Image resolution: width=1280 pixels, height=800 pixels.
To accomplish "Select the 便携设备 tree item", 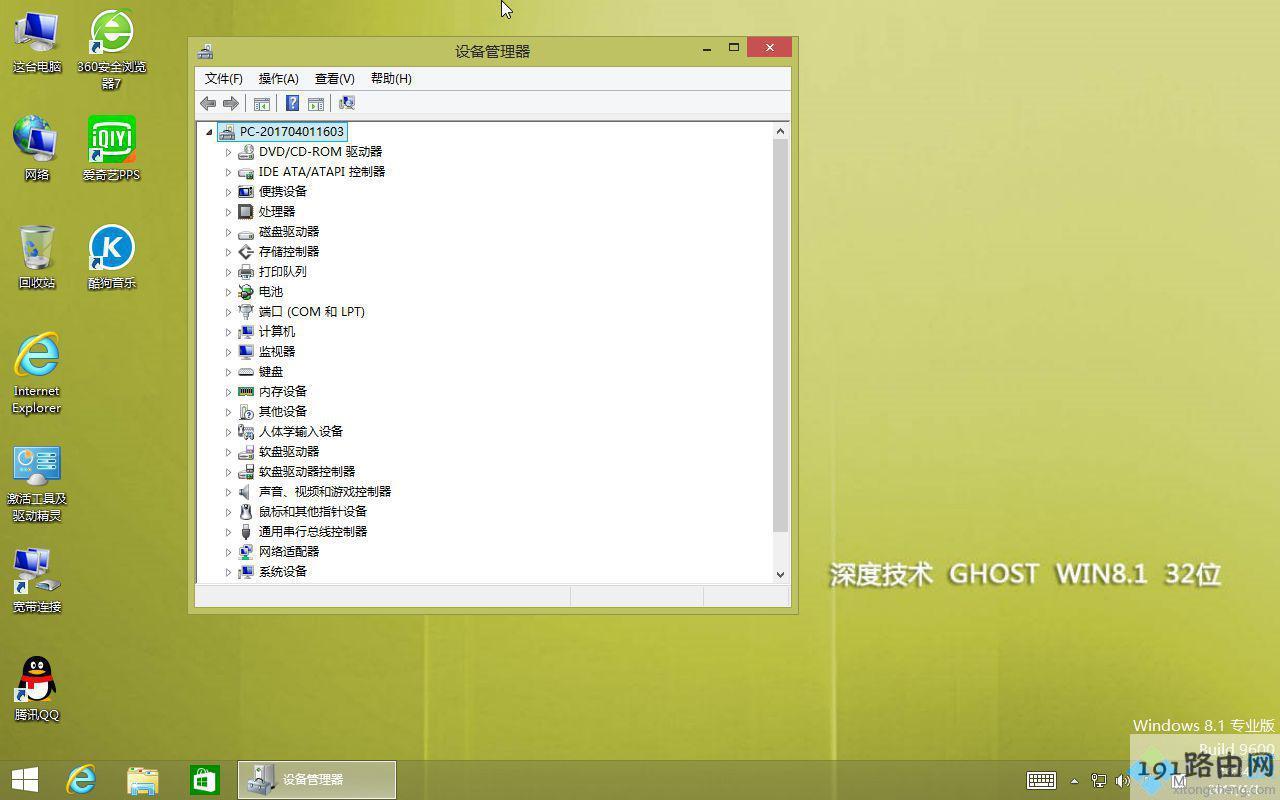I will coord(283,191).
